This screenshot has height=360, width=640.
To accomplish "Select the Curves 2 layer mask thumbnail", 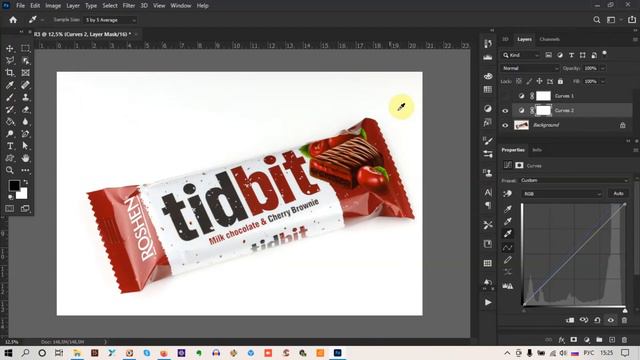I will [x=543, y=110].
